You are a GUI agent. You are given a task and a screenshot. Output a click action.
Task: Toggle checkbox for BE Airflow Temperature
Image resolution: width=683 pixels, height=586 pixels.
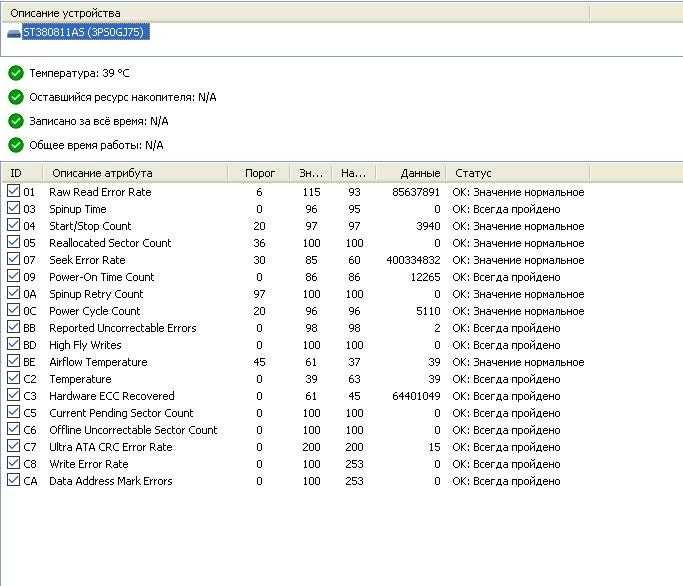[14, 361]
